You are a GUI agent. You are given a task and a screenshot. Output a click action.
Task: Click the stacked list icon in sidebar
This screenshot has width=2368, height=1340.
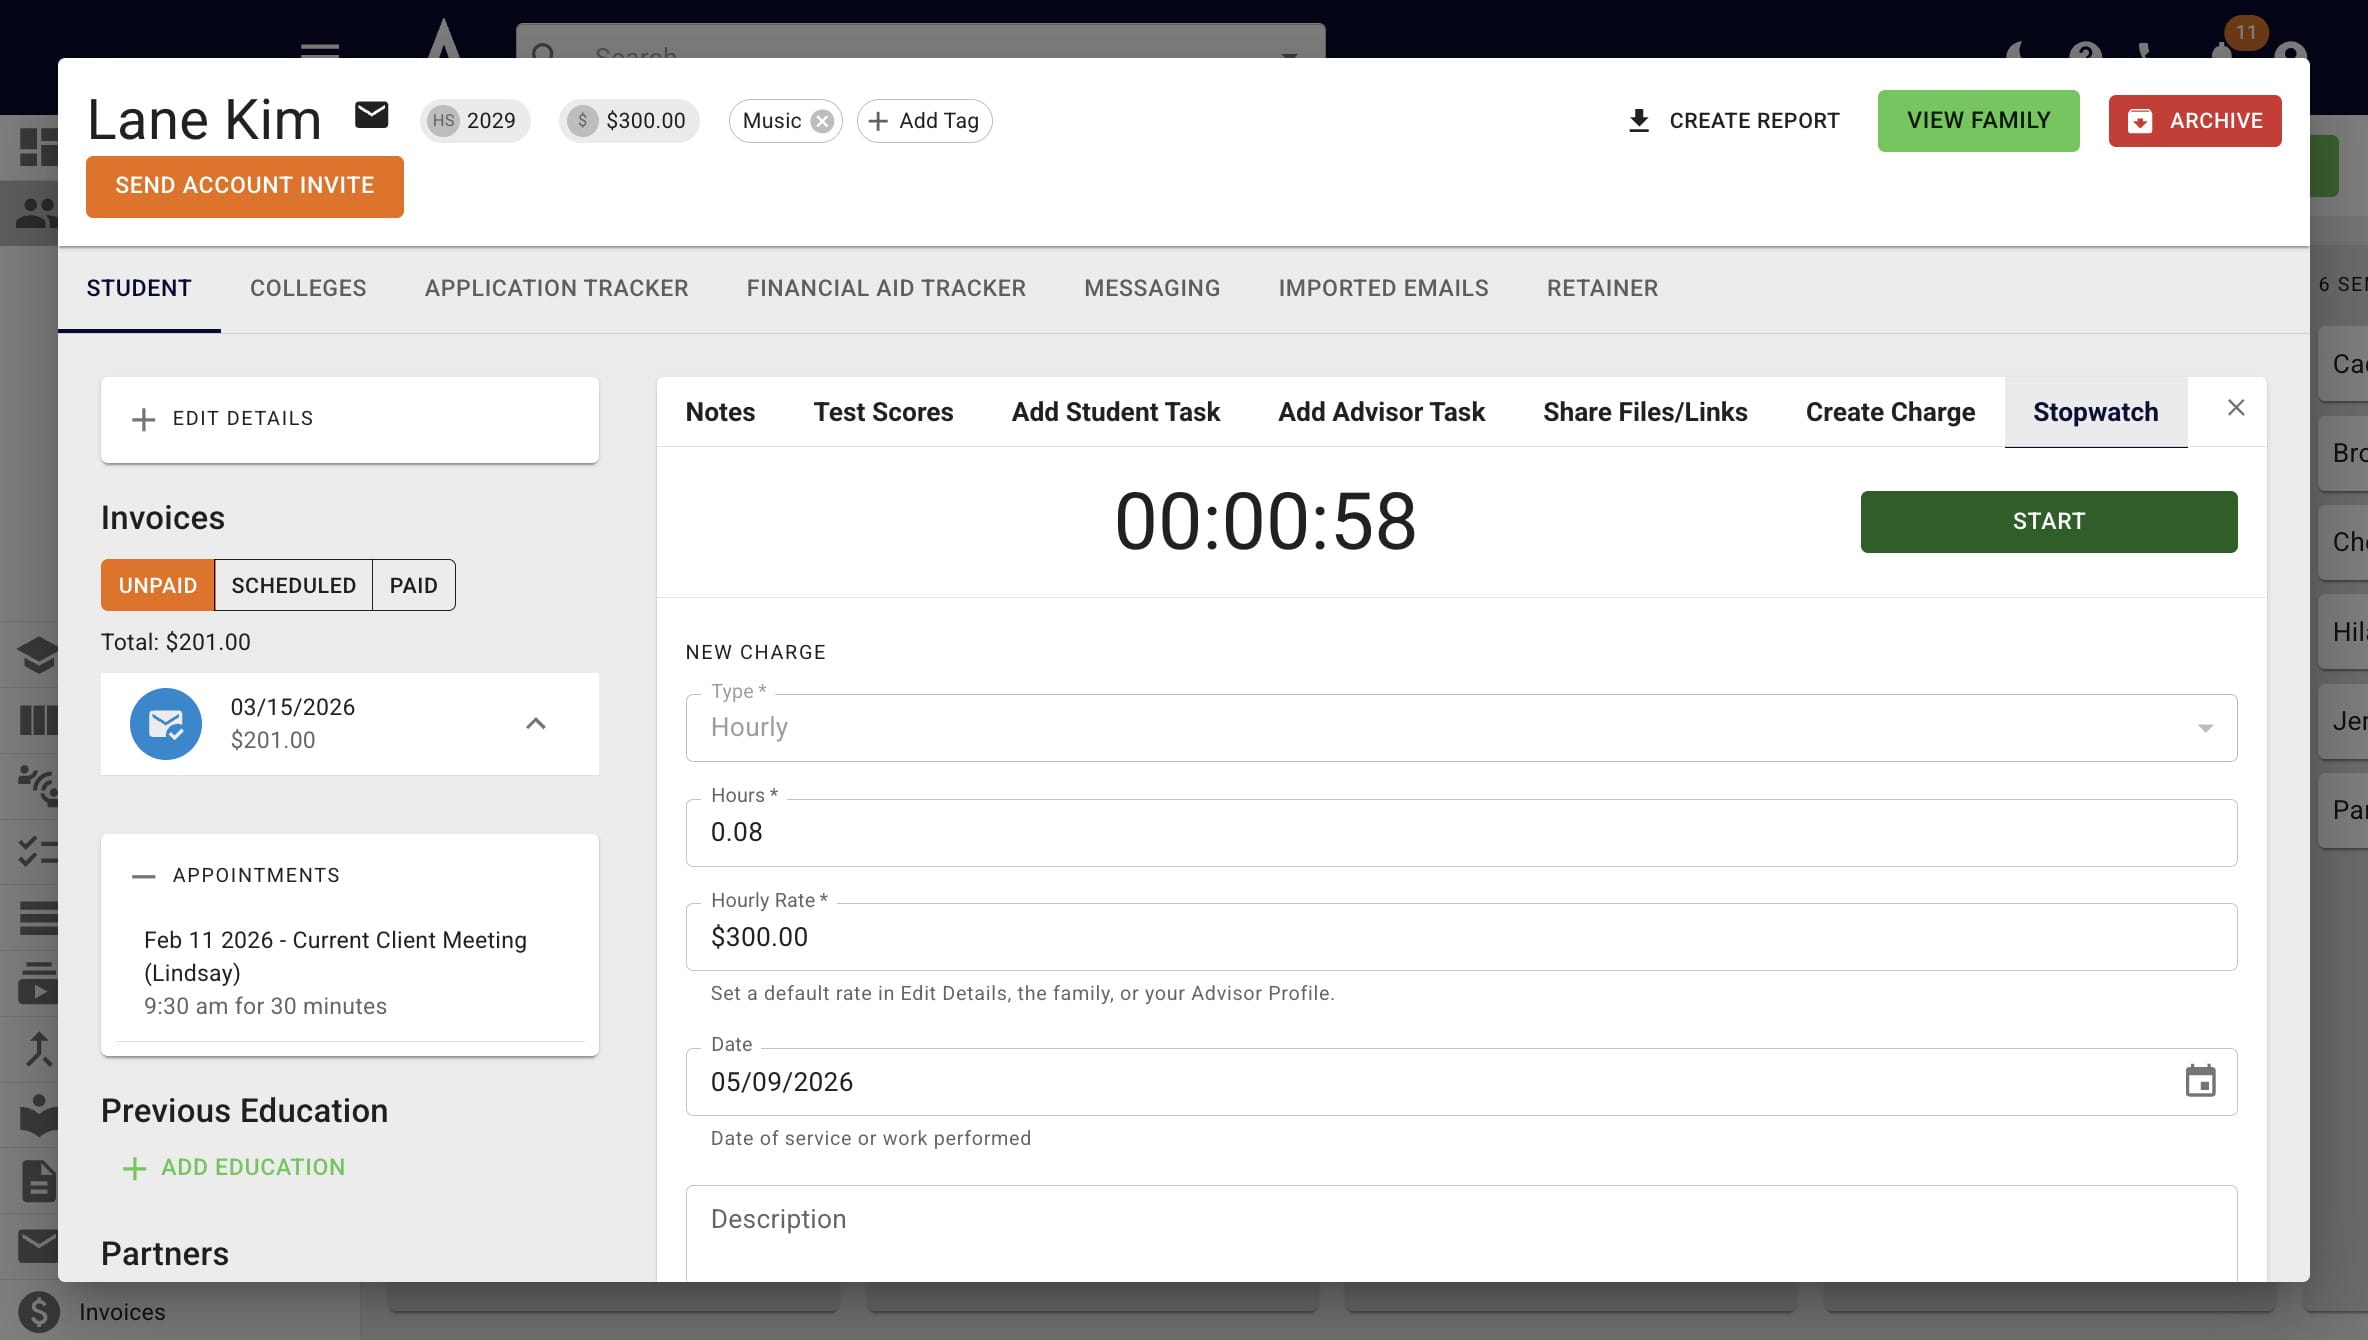[38, 918]
